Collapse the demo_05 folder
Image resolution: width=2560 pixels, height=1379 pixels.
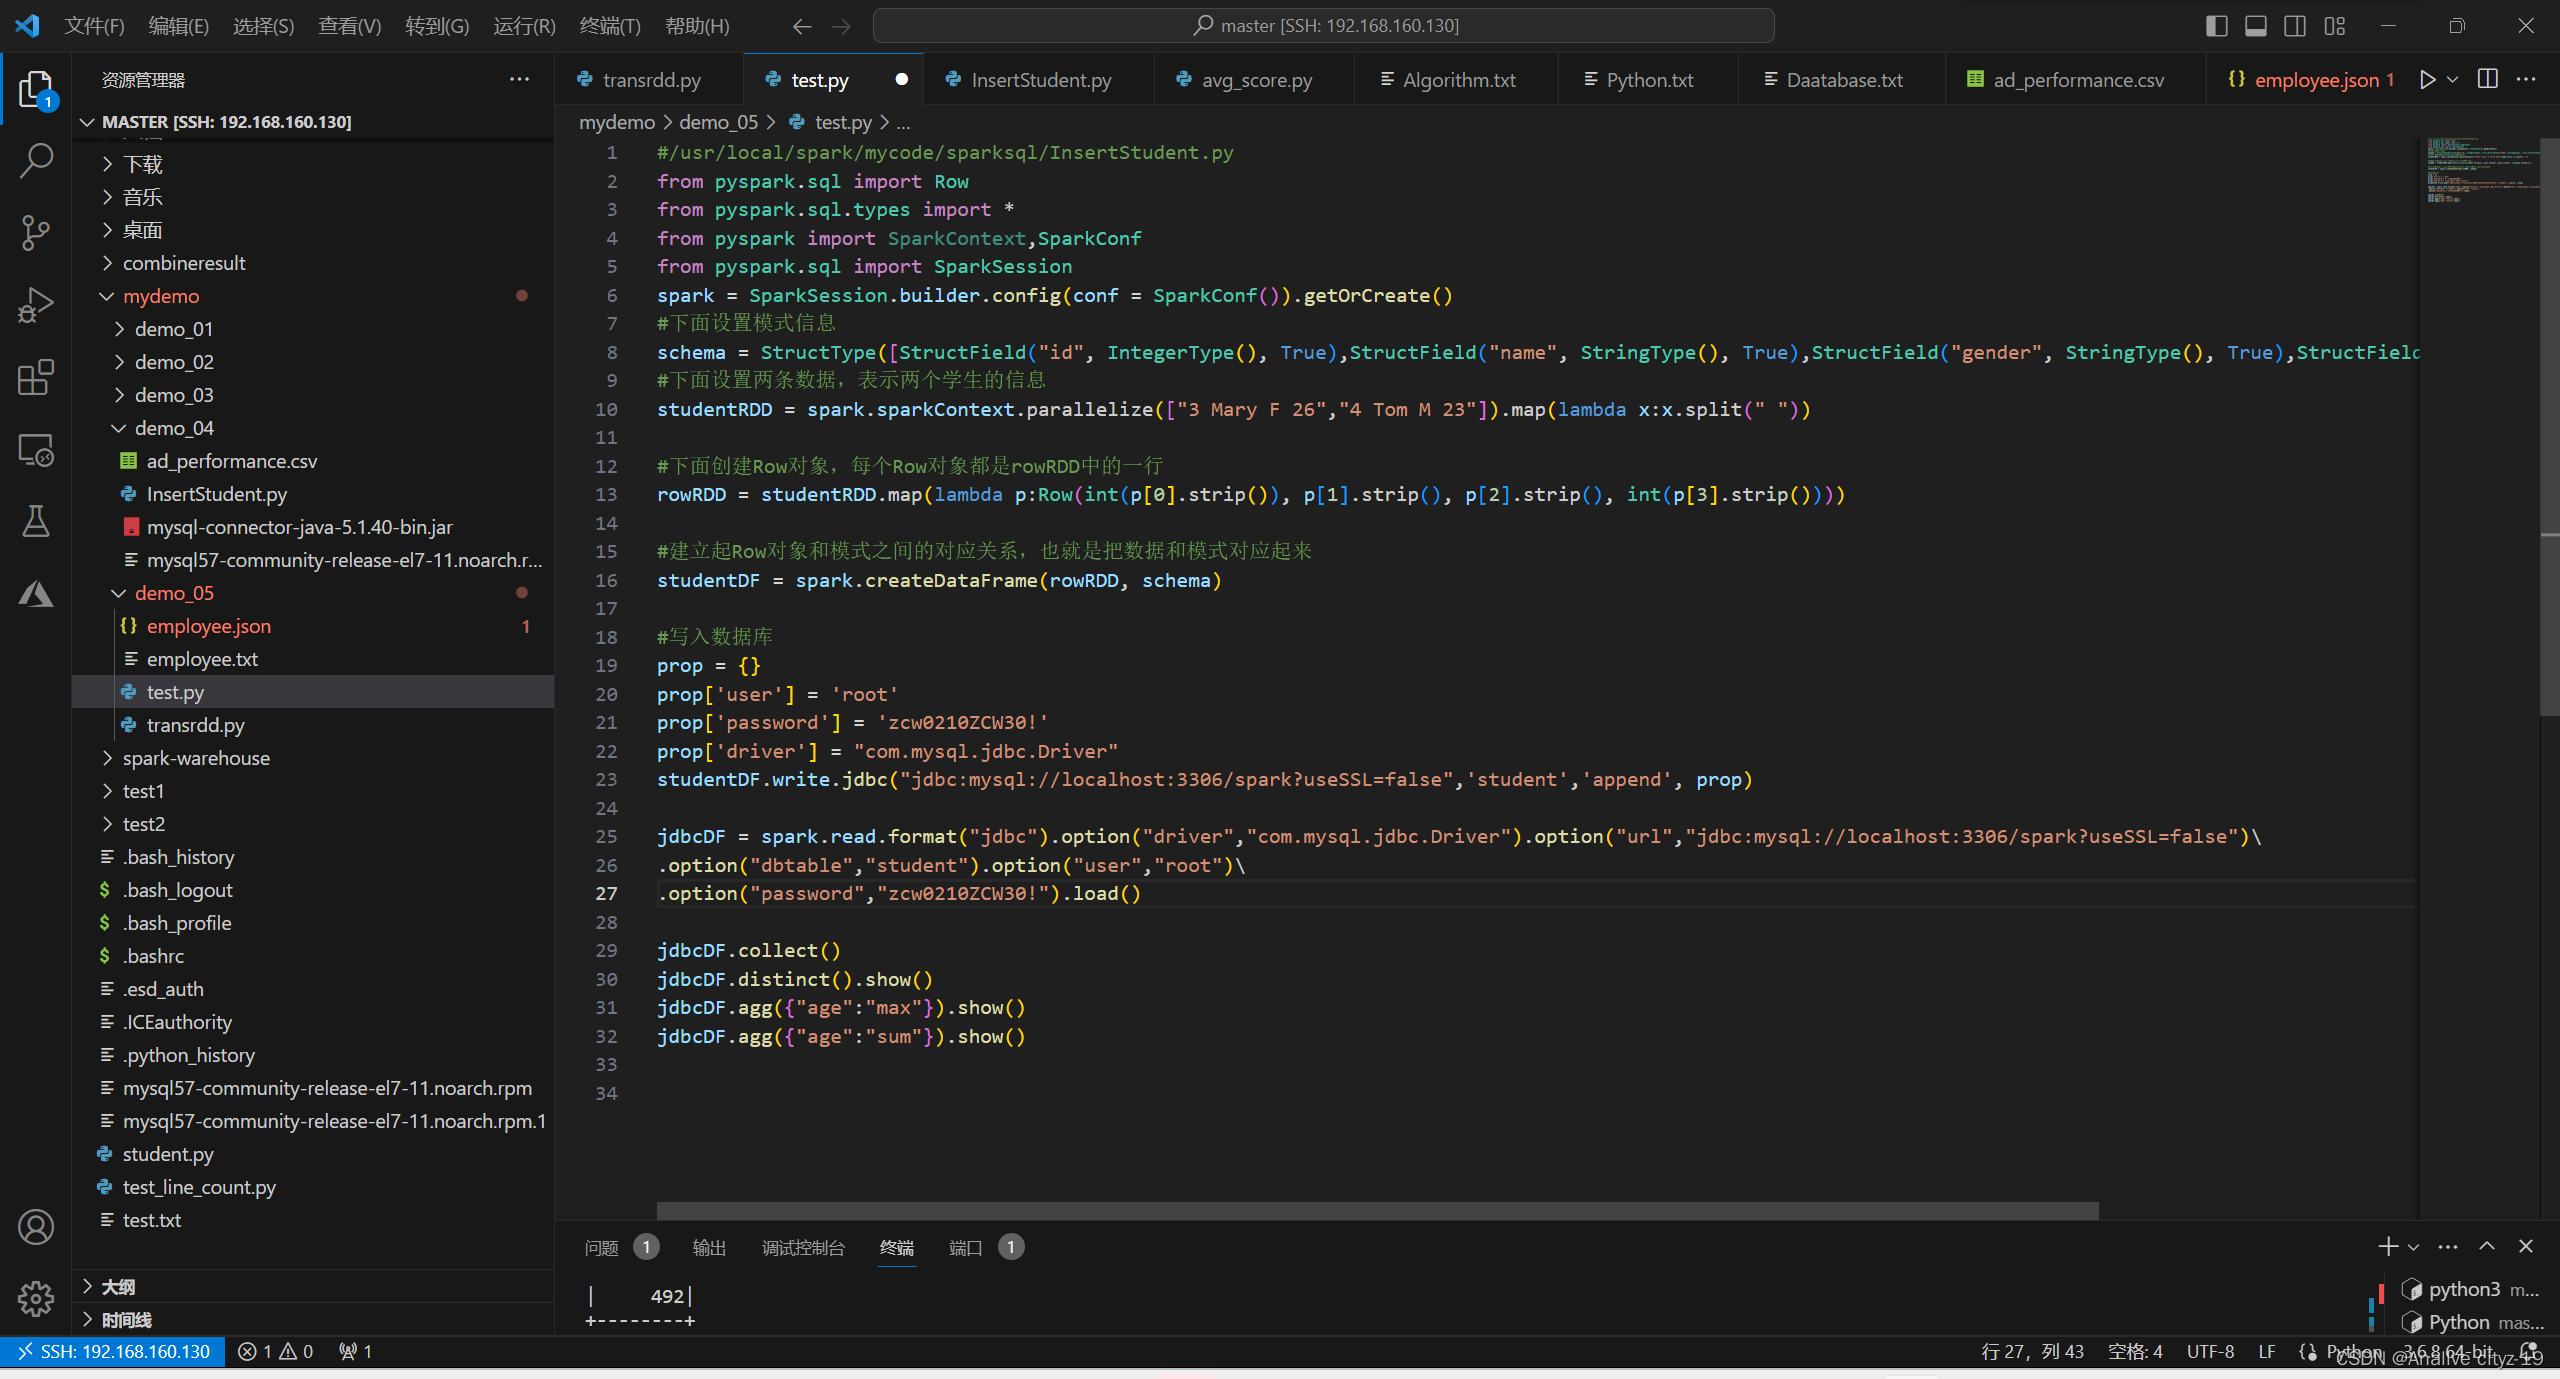[x=313, y=593]
